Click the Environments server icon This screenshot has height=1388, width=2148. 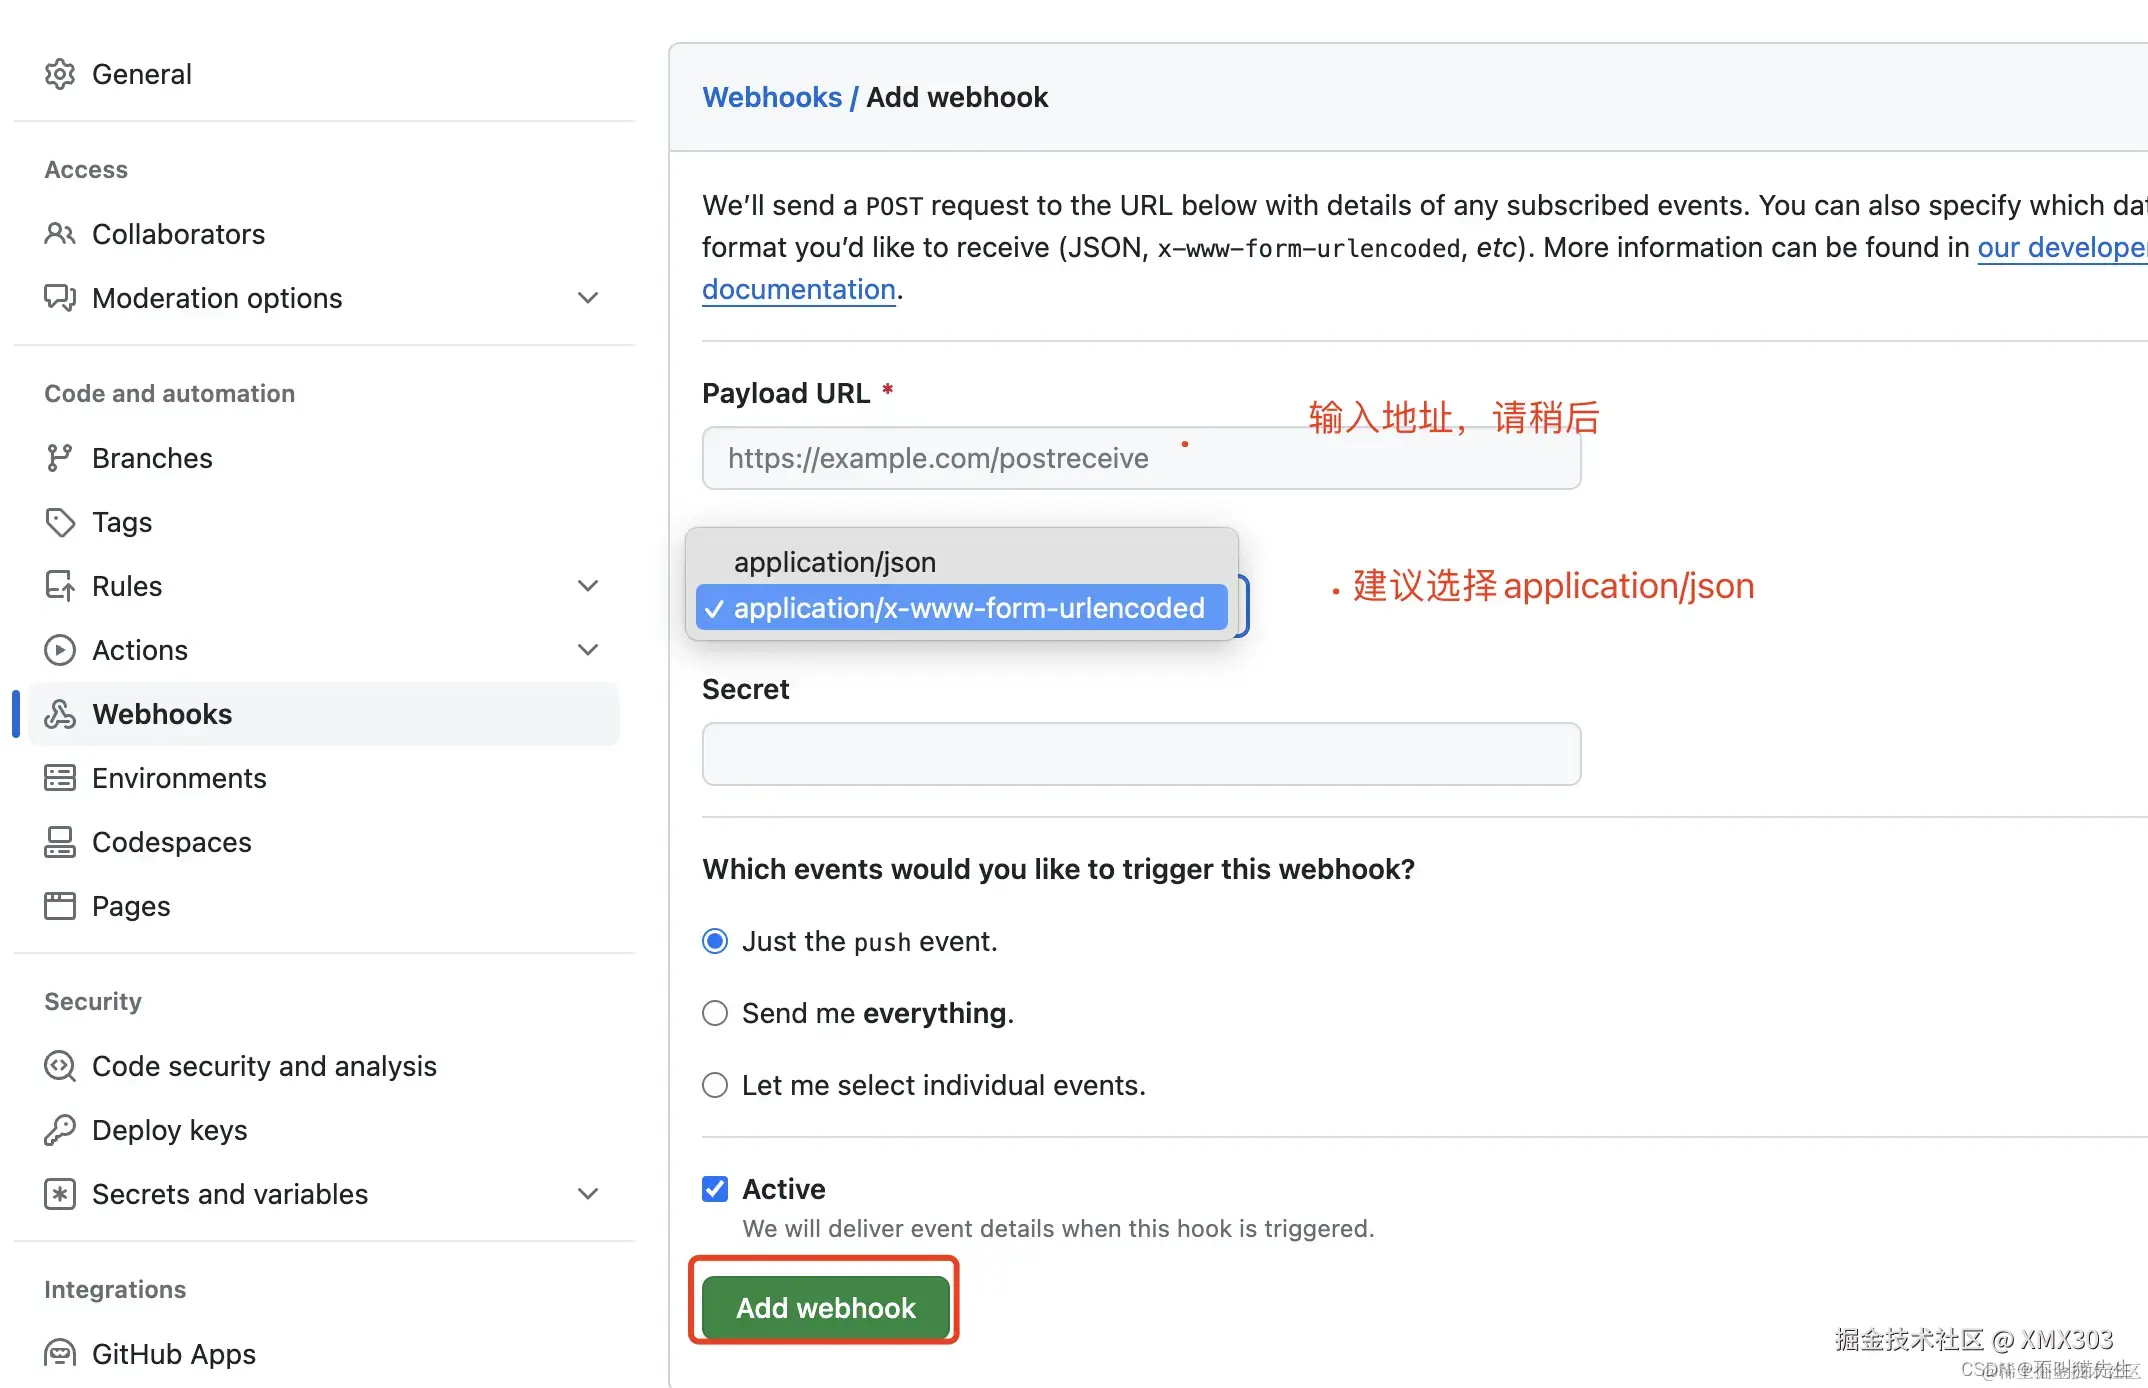60,778
